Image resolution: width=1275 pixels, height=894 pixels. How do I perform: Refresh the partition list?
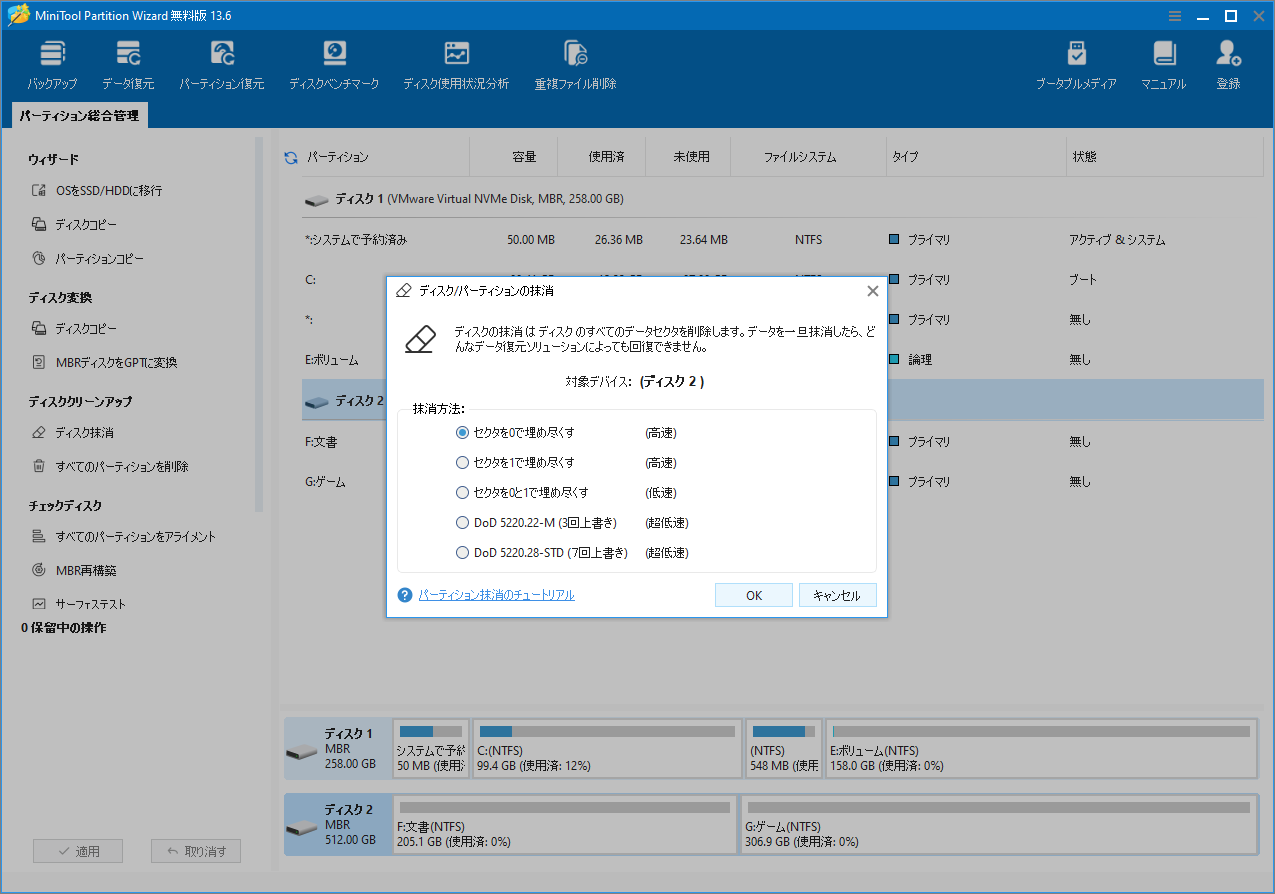291,156
